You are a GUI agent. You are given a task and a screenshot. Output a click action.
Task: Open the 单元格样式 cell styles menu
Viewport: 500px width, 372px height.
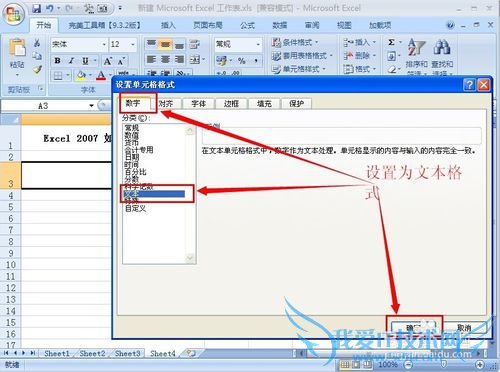pyautogui.click(x=299, y=69)
